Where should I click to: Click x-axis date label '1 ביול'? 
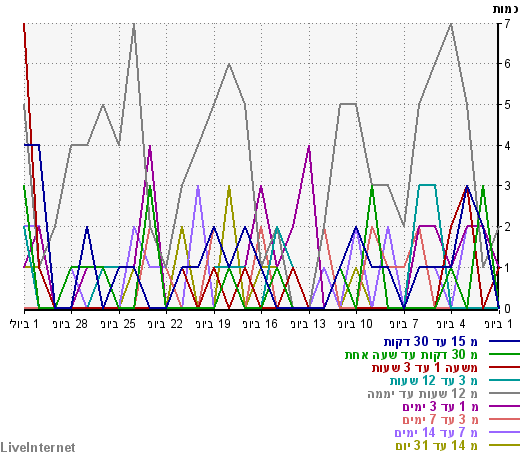(x=24, y=324)
